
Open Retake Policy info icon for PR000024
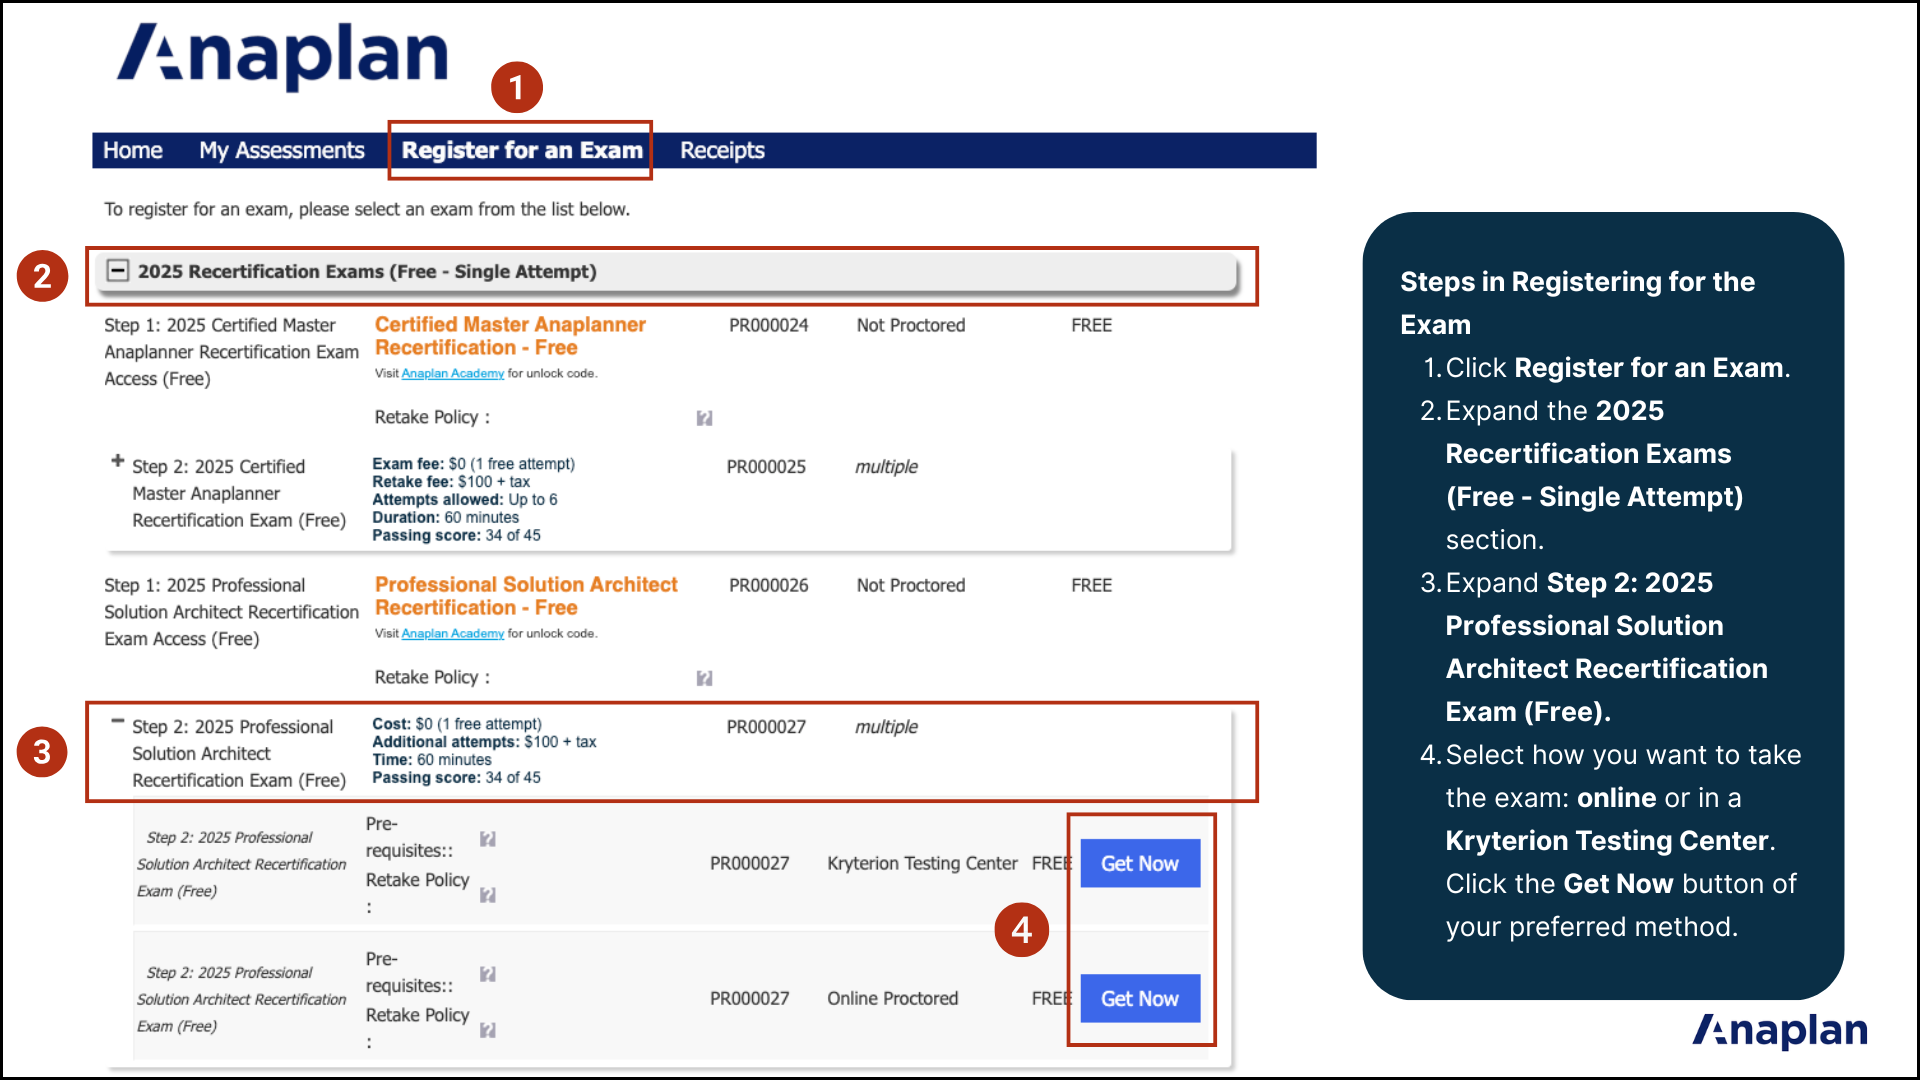pyautogui.click(x=704, y=418)
